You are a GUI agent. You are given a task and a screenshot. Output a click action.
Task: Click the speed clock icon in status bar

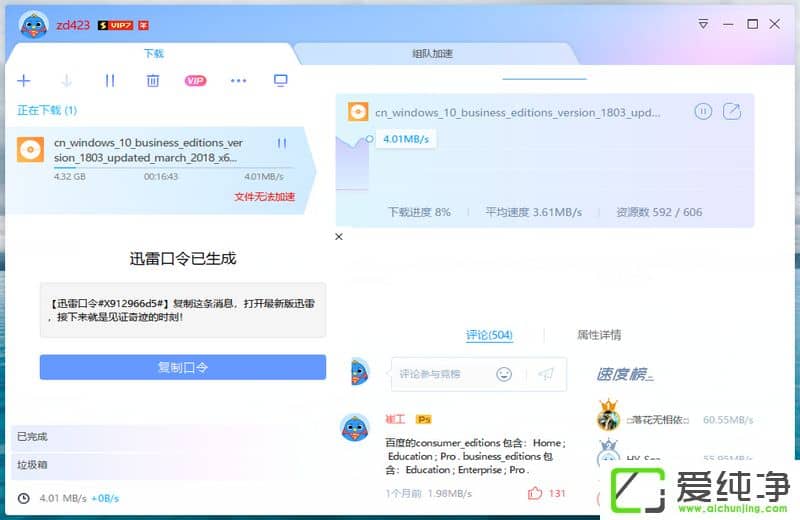tap(23, 498)
